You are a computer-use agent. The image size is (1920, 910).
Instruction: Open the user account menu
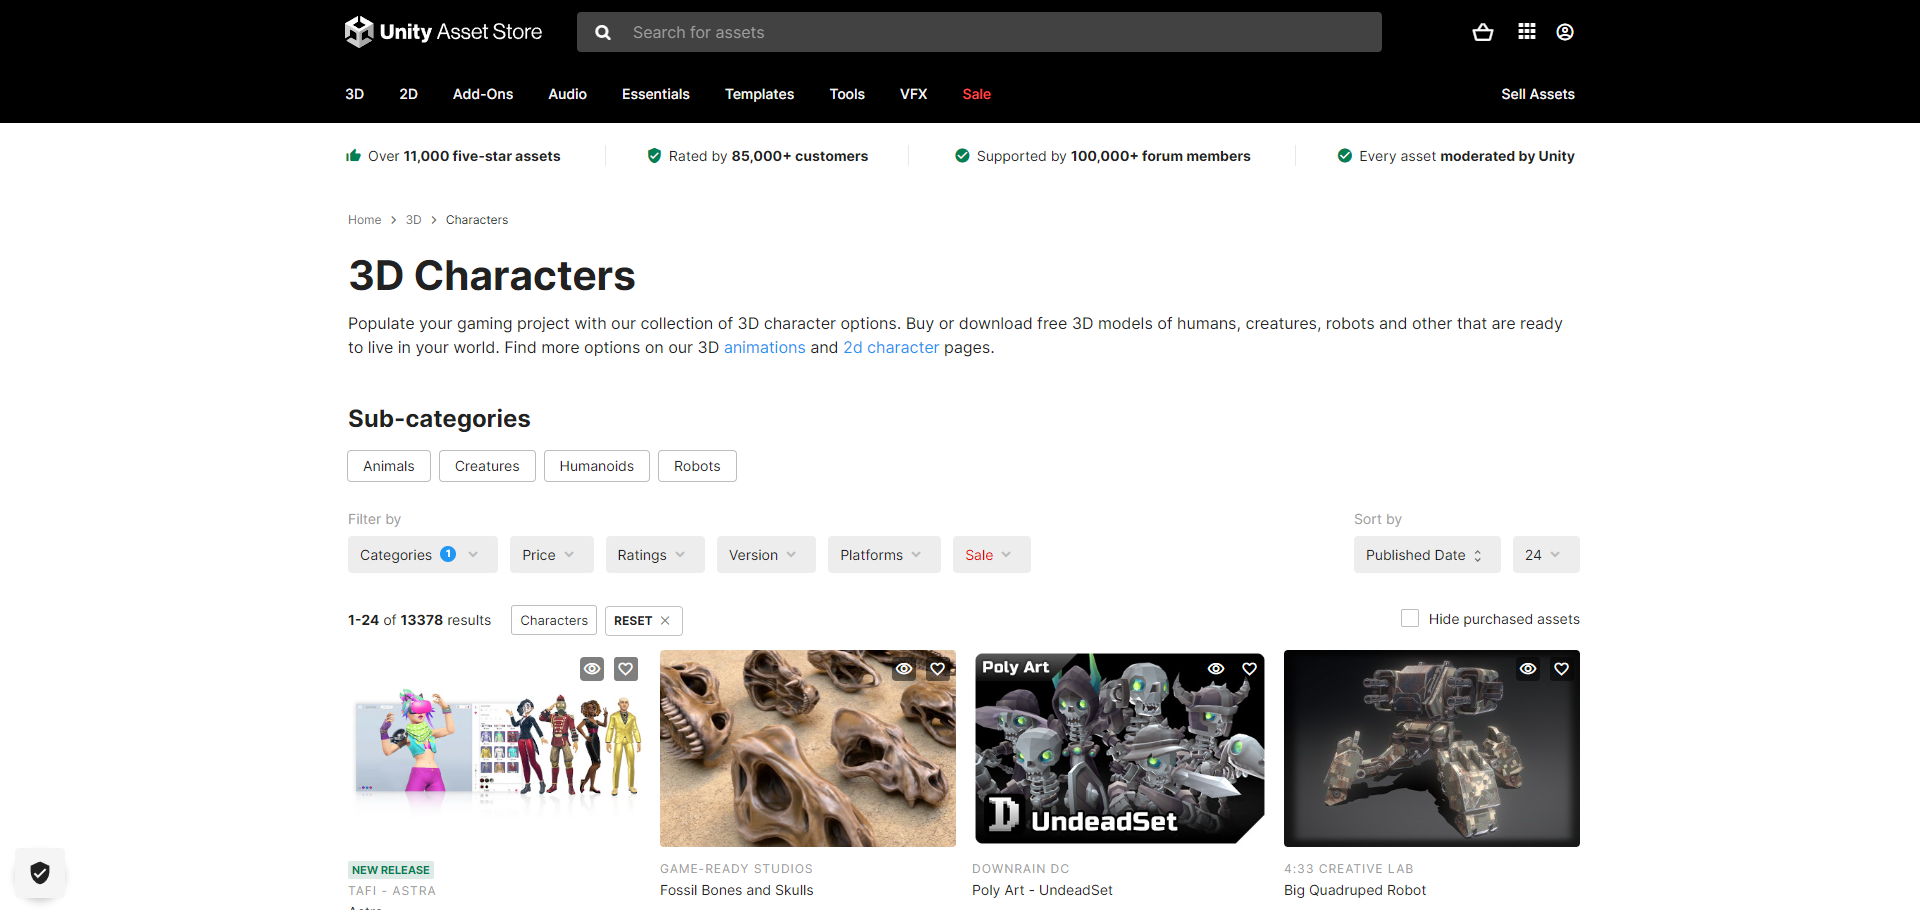click(1565, 32)
